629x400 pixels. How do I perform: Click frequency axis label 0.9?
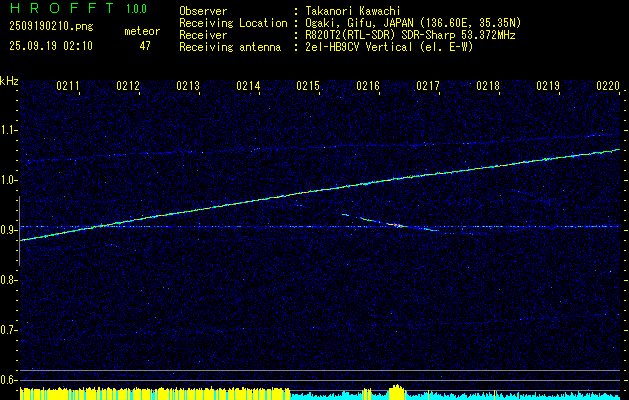pos(9,230)
